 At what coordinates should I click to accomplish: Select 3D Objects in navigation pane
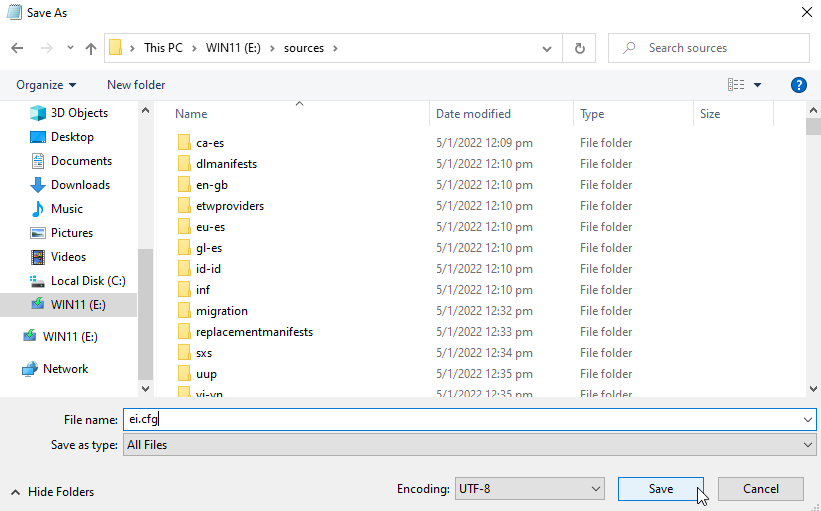[x=79, y=113]
